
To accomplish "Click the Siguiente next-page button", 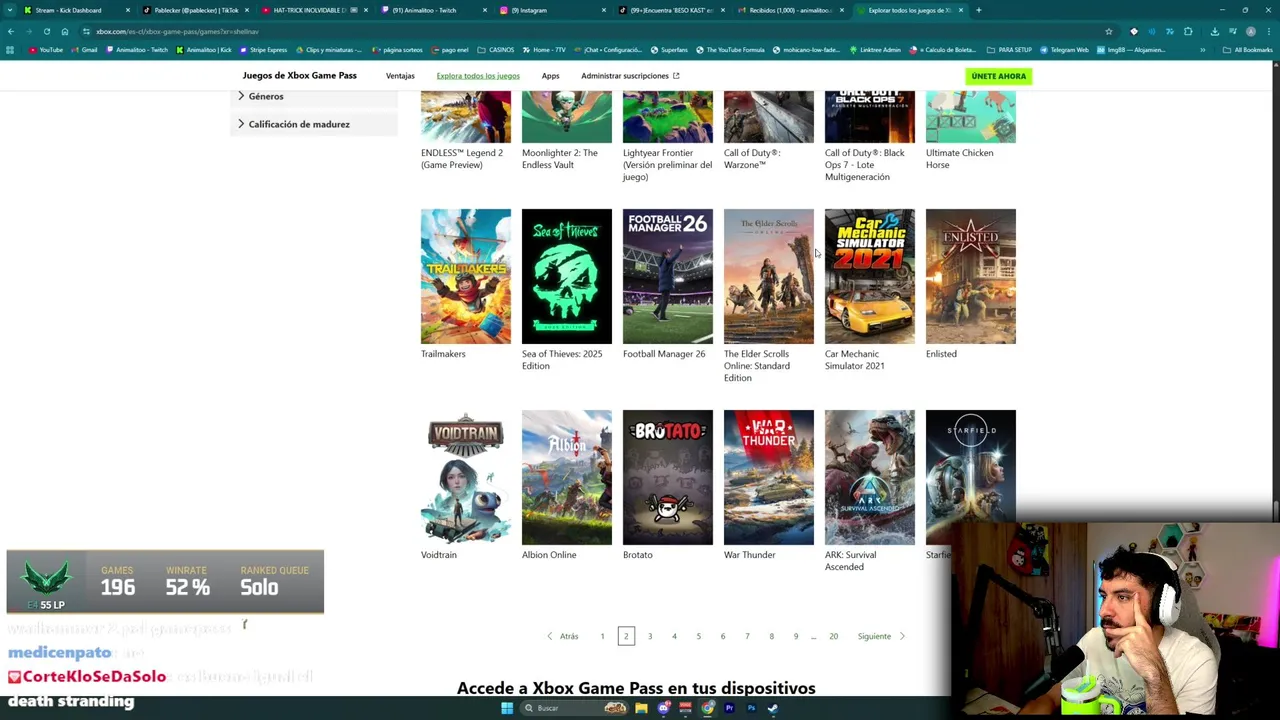I will click(x=881, y=636).
